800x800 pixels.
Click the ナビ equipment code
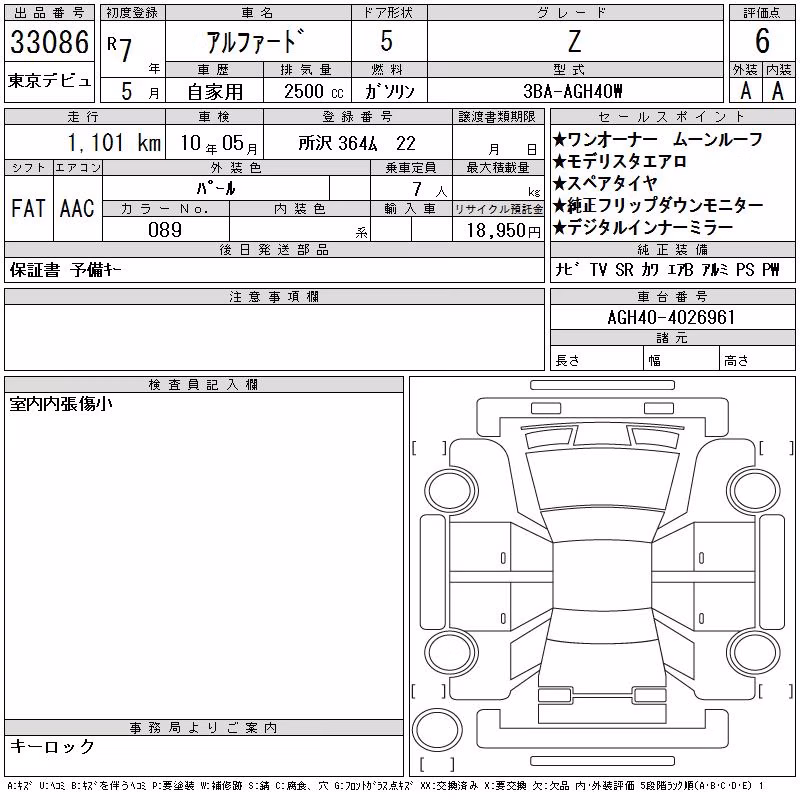pyautogui.click(x=567, y=269)
